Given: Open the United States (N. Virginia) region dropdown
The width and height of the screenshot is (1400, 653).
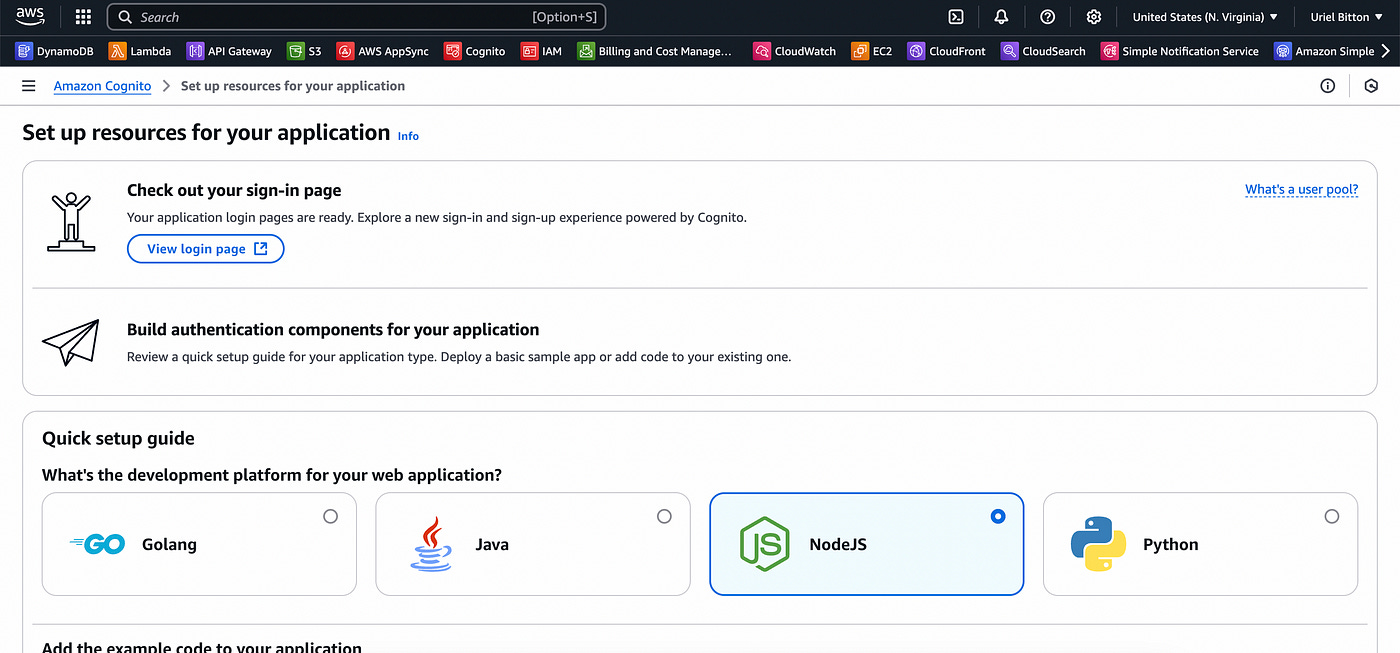Looking at the screenshot, I should click(1205, 17).
